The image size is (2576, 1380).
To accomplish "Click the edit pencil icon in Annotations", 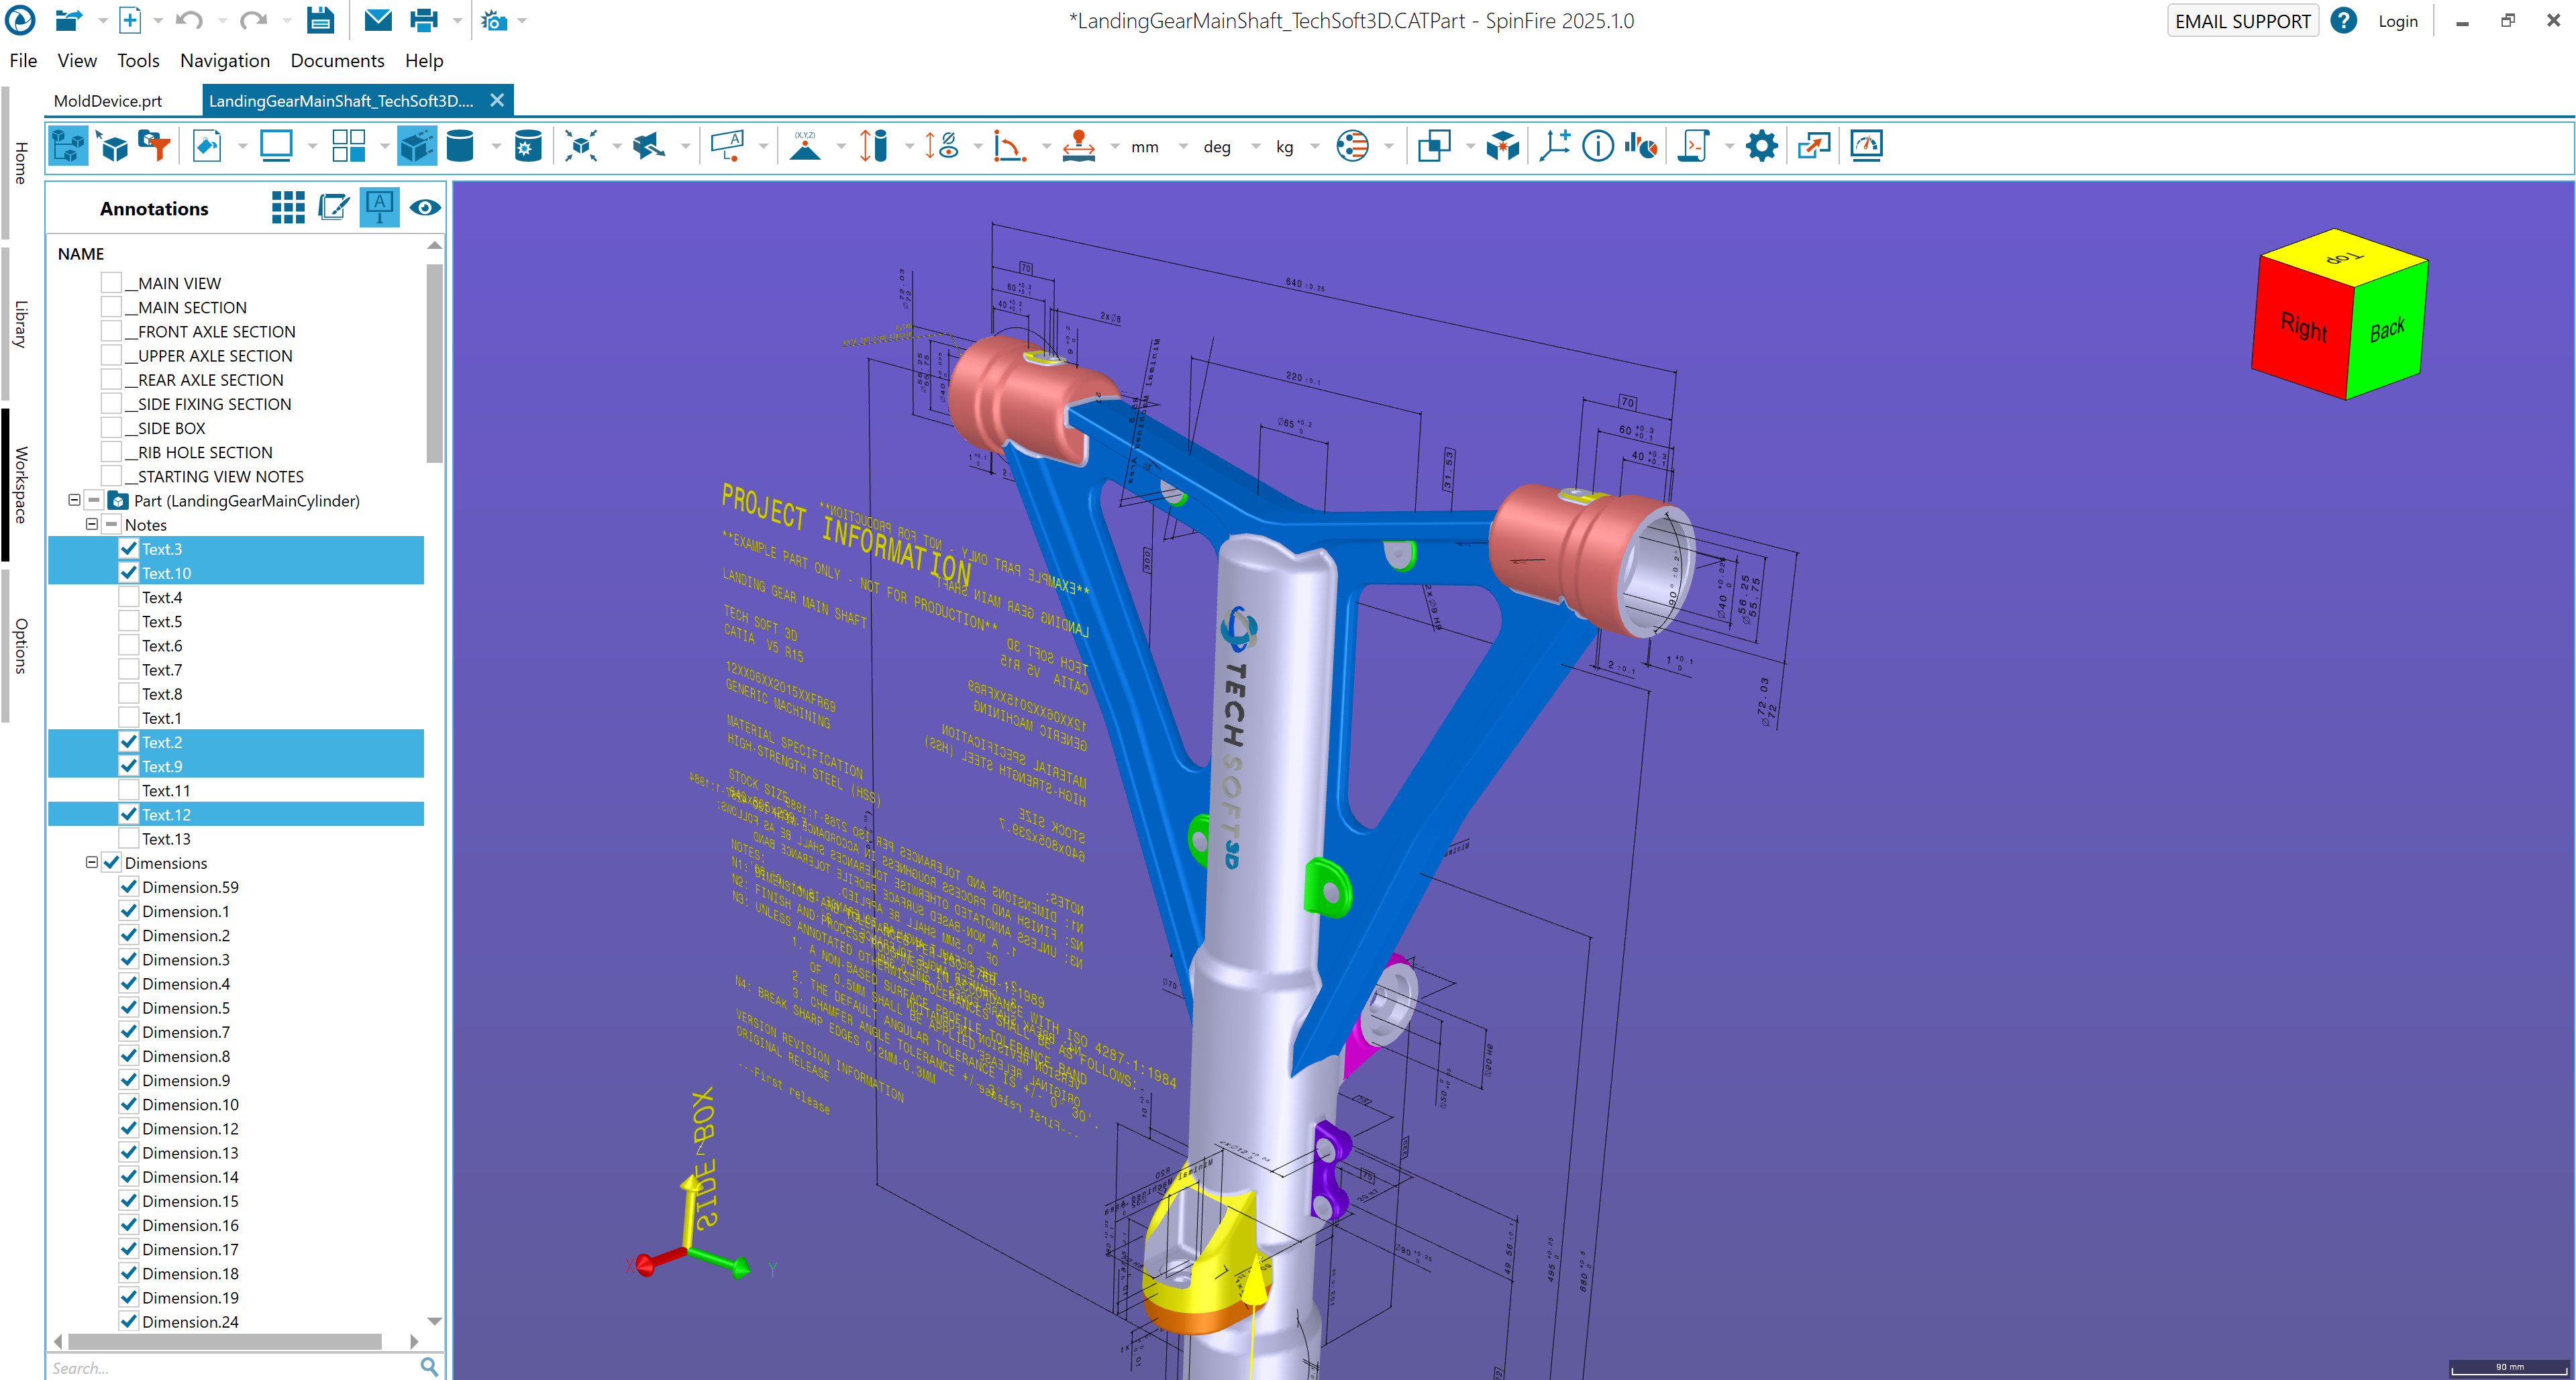I will (x=334, y=208).
